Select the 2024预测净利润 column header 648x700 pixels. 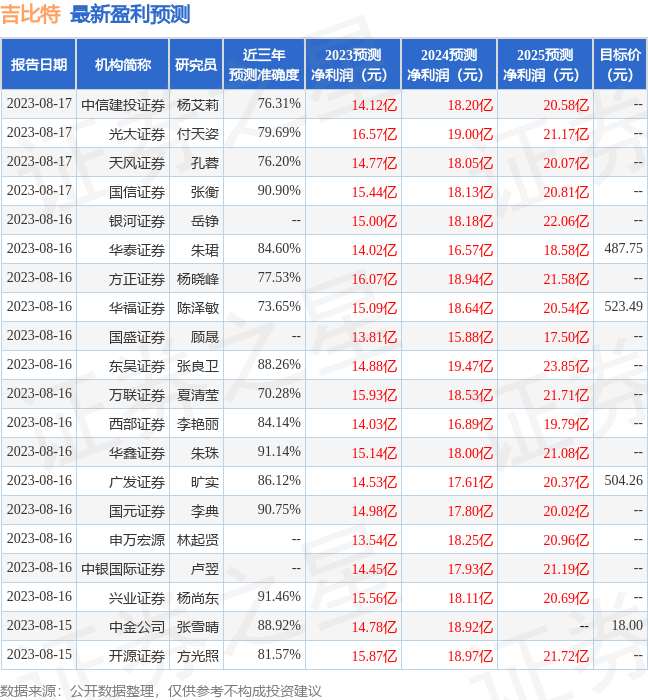coord(449,65)
